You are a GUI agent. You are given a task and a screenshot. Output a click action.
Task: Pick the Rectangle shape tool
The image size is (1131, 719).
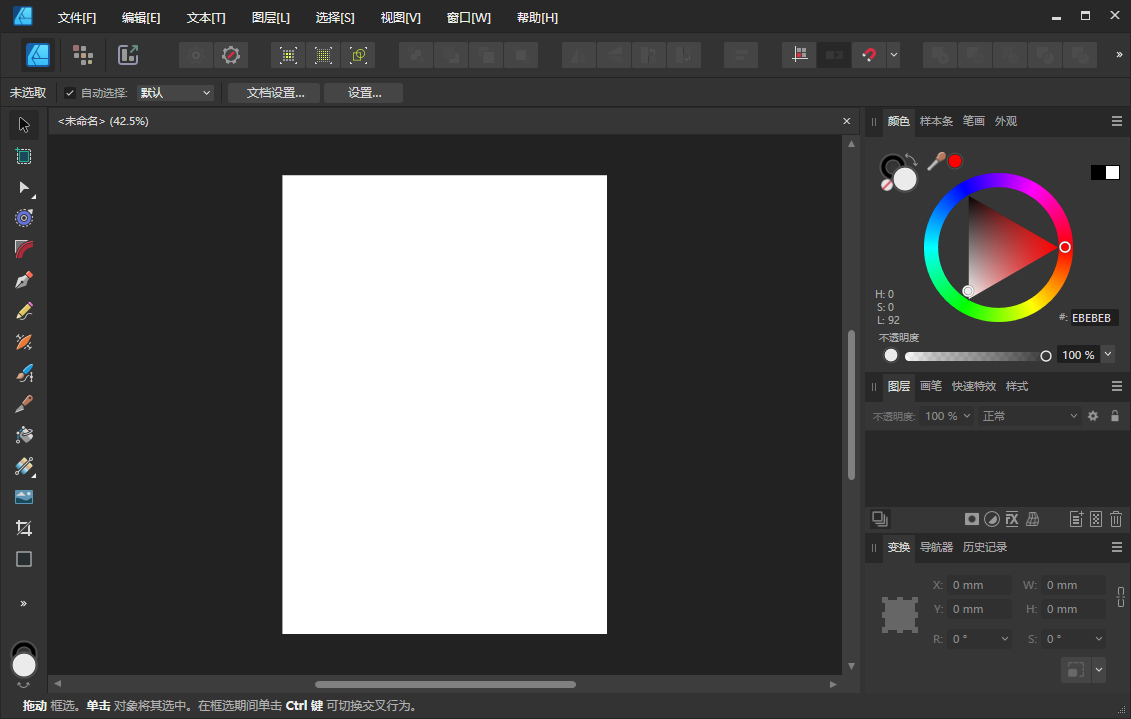[x=24, y=559]
